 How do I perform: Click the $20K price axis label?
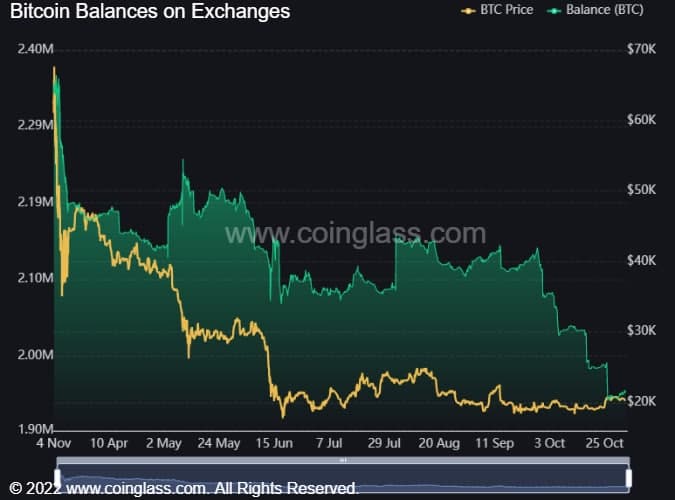pos(641,401)
